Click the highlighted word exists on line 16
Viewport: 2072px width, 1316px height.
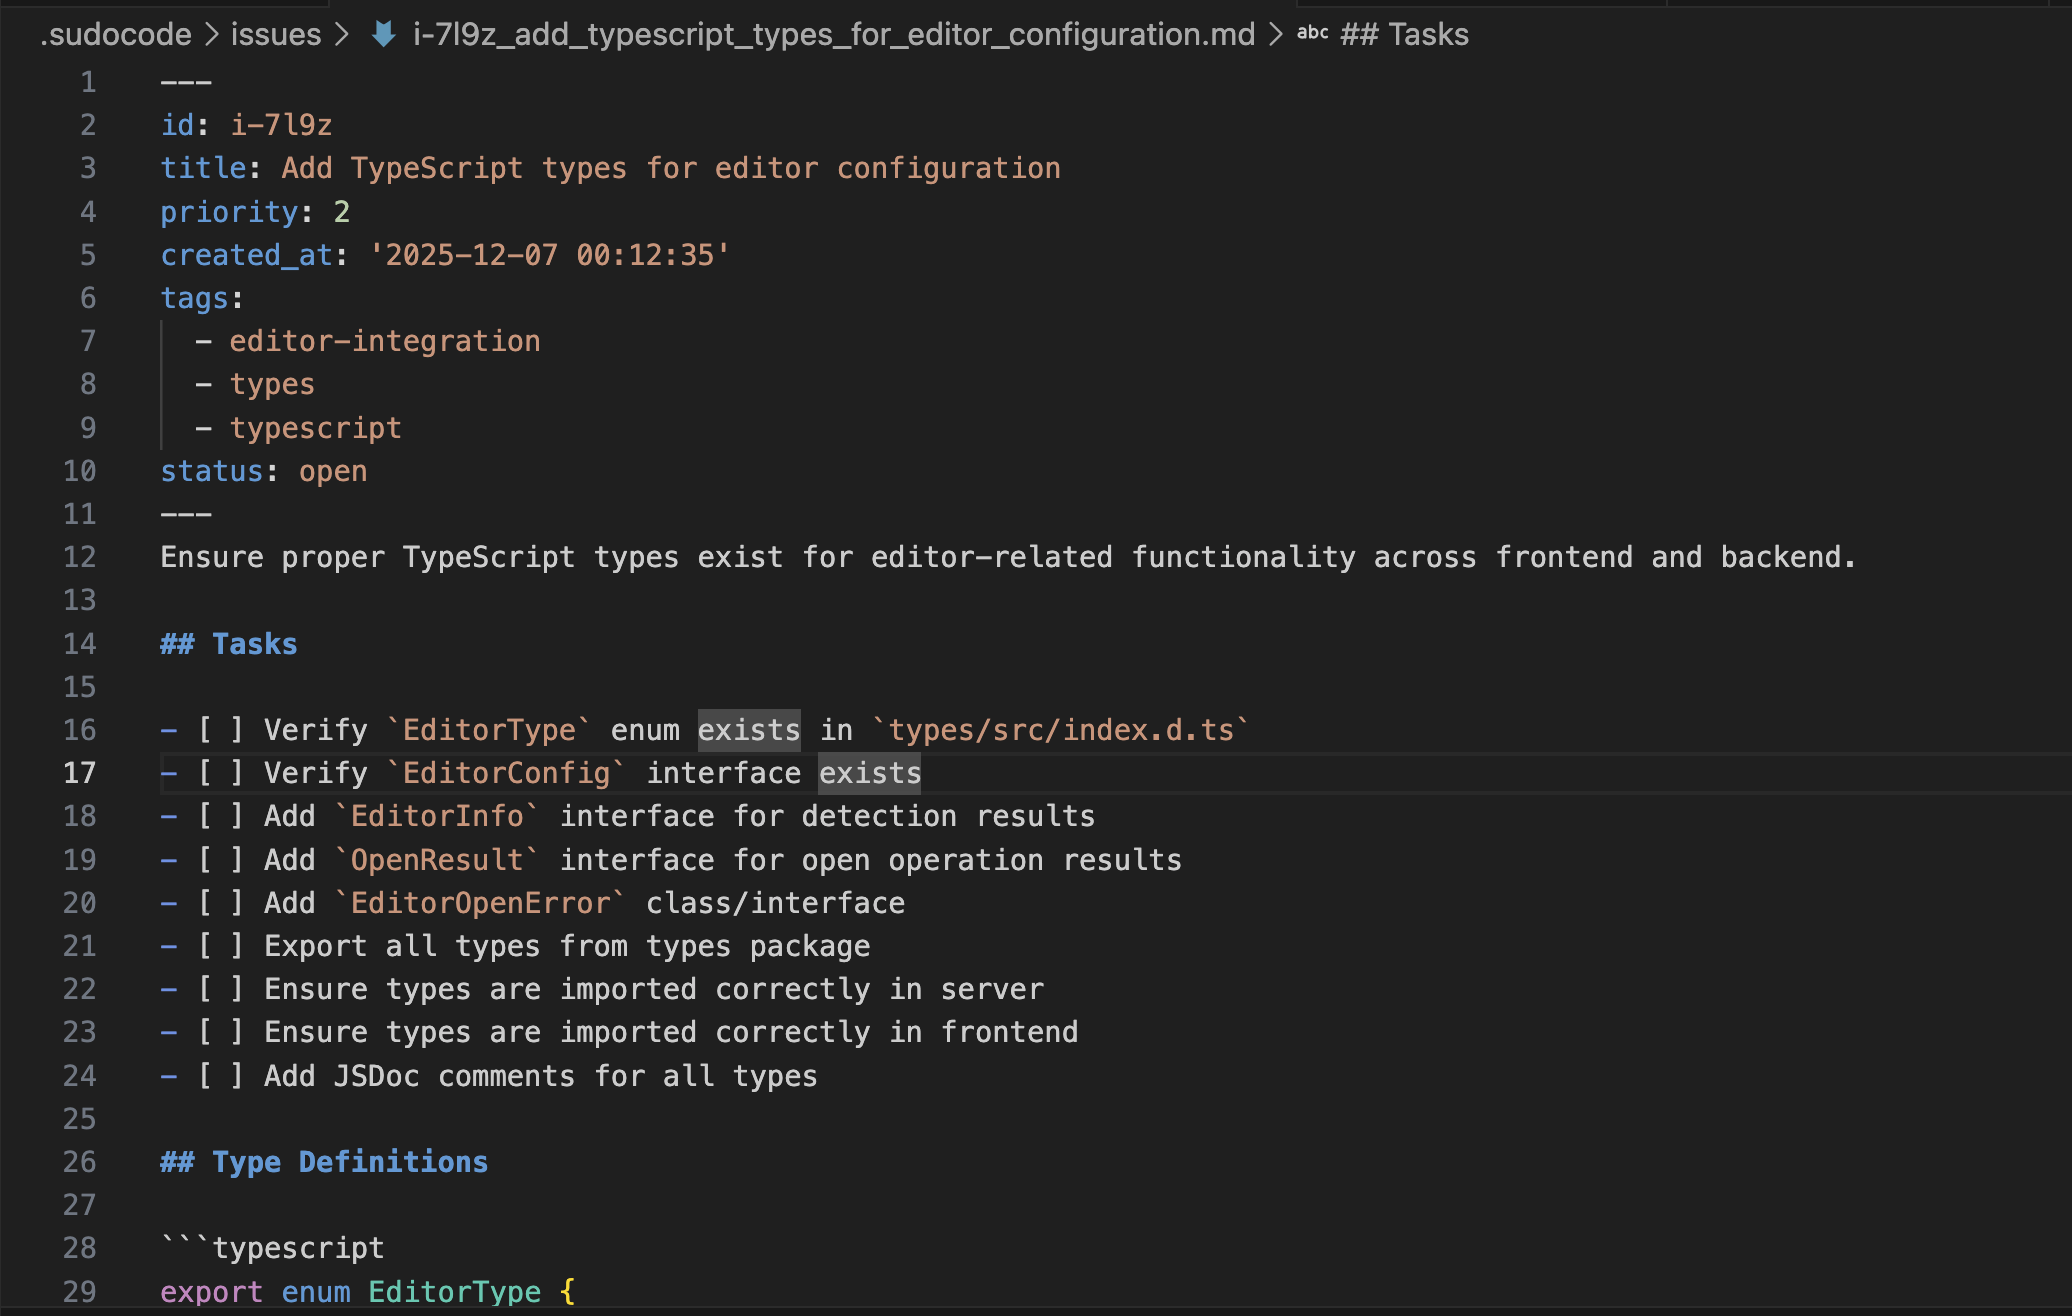pos(748,729)
